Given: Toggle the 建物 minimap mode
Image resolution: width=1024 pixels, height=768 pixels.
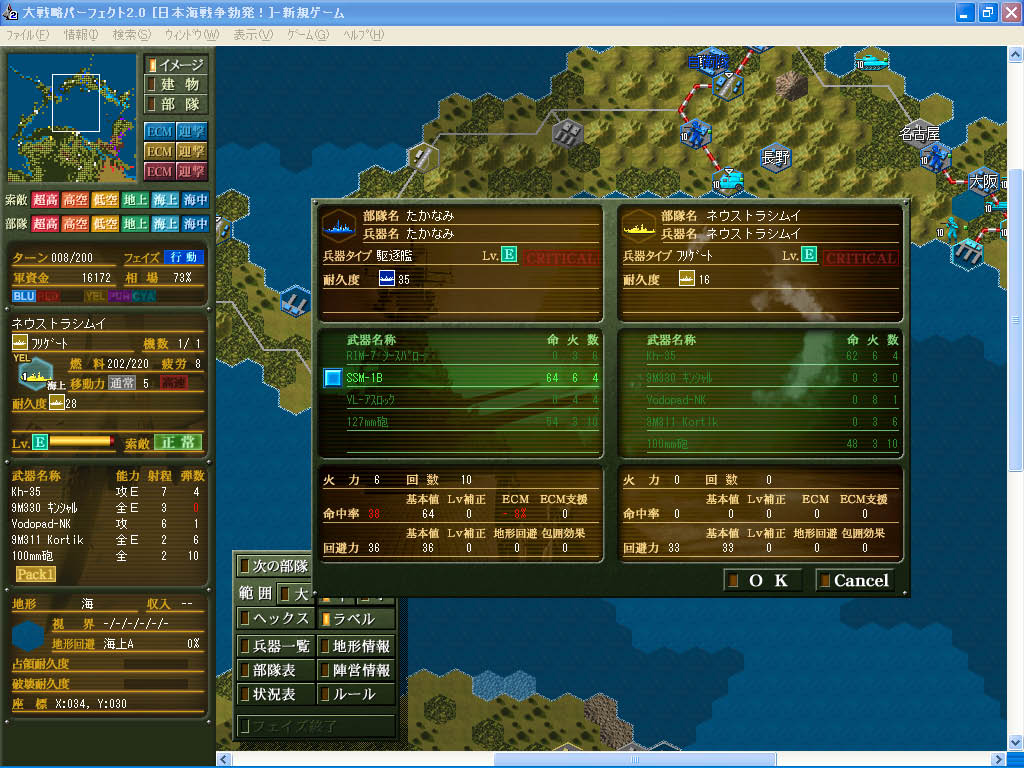Looking at the screenshot, I should click(x=176, y=84).
